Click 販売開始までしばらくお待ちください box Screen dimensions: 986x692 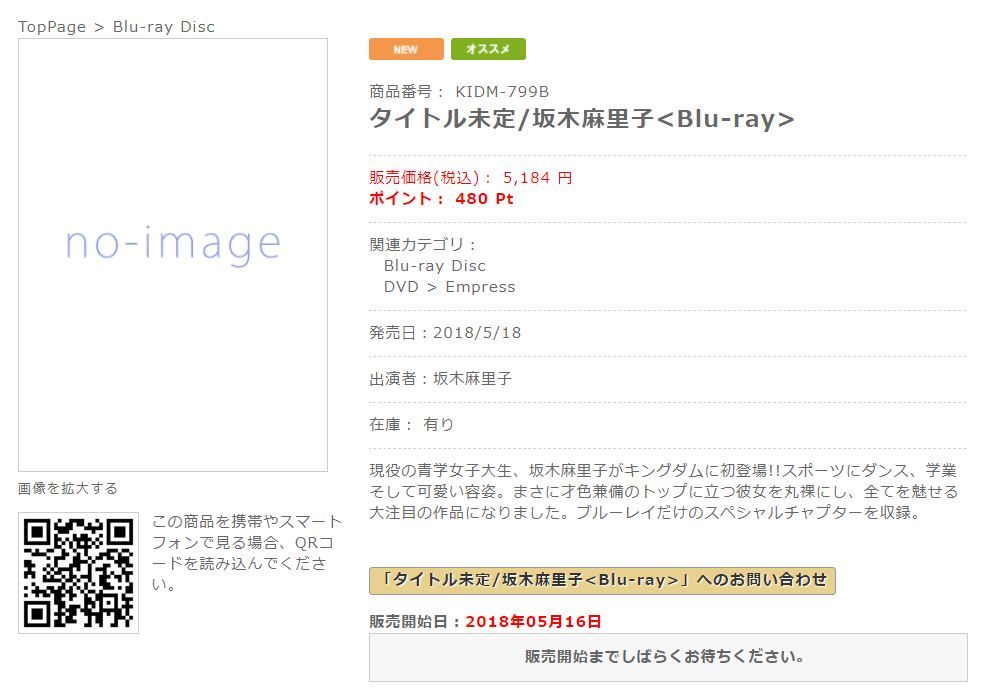pos(668,657)
